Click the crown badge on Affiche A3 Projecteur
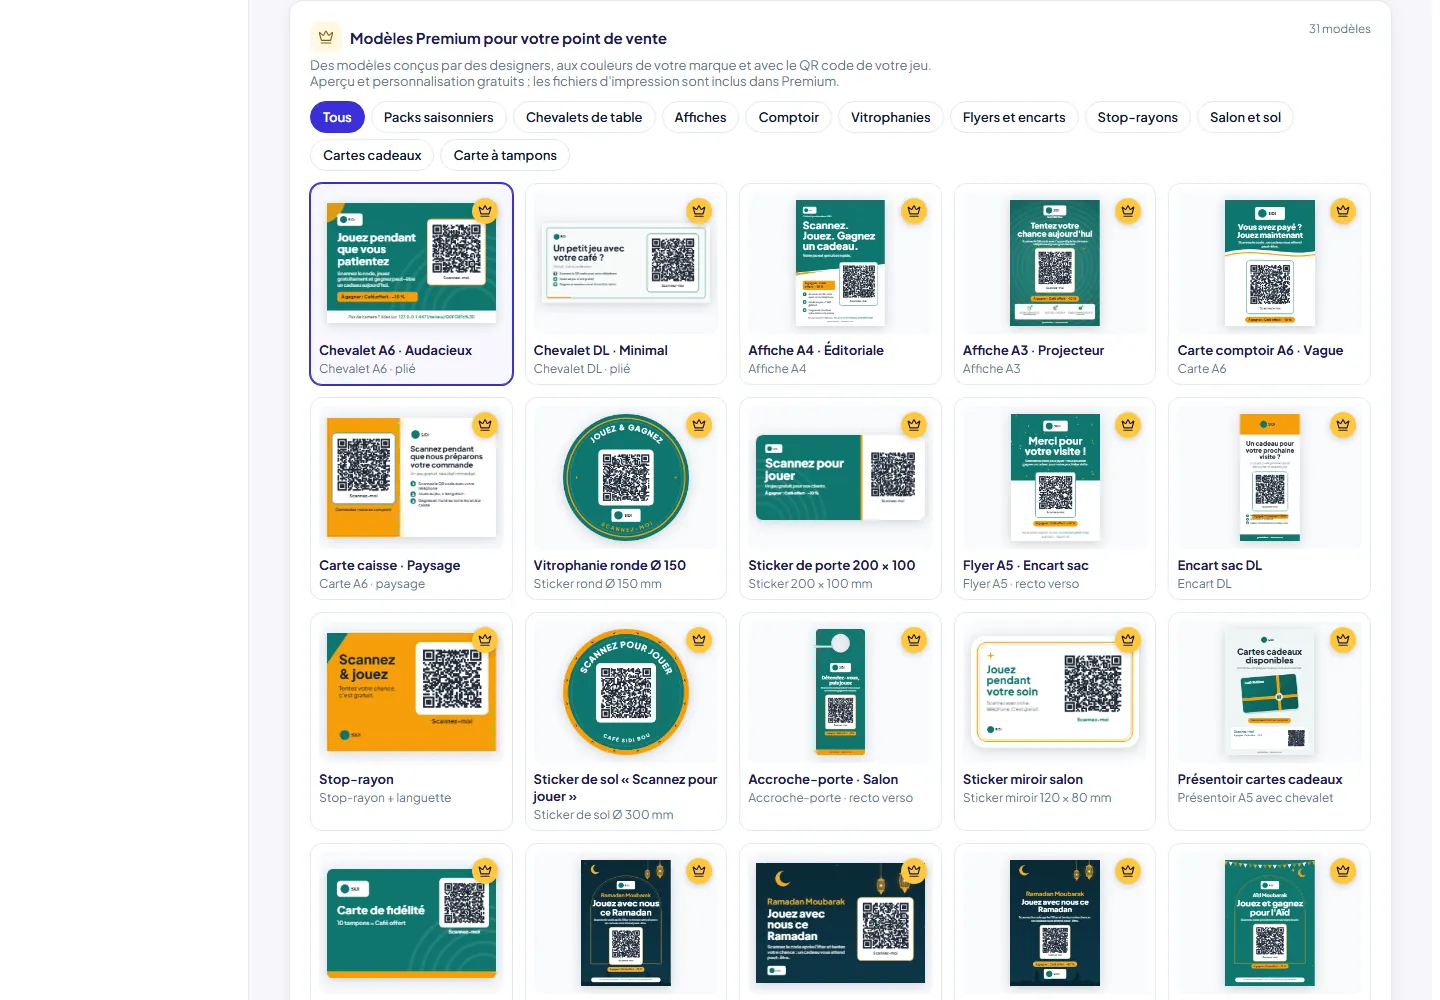The height and width of the screenshot is (1000, 1440). [1128, 210]
